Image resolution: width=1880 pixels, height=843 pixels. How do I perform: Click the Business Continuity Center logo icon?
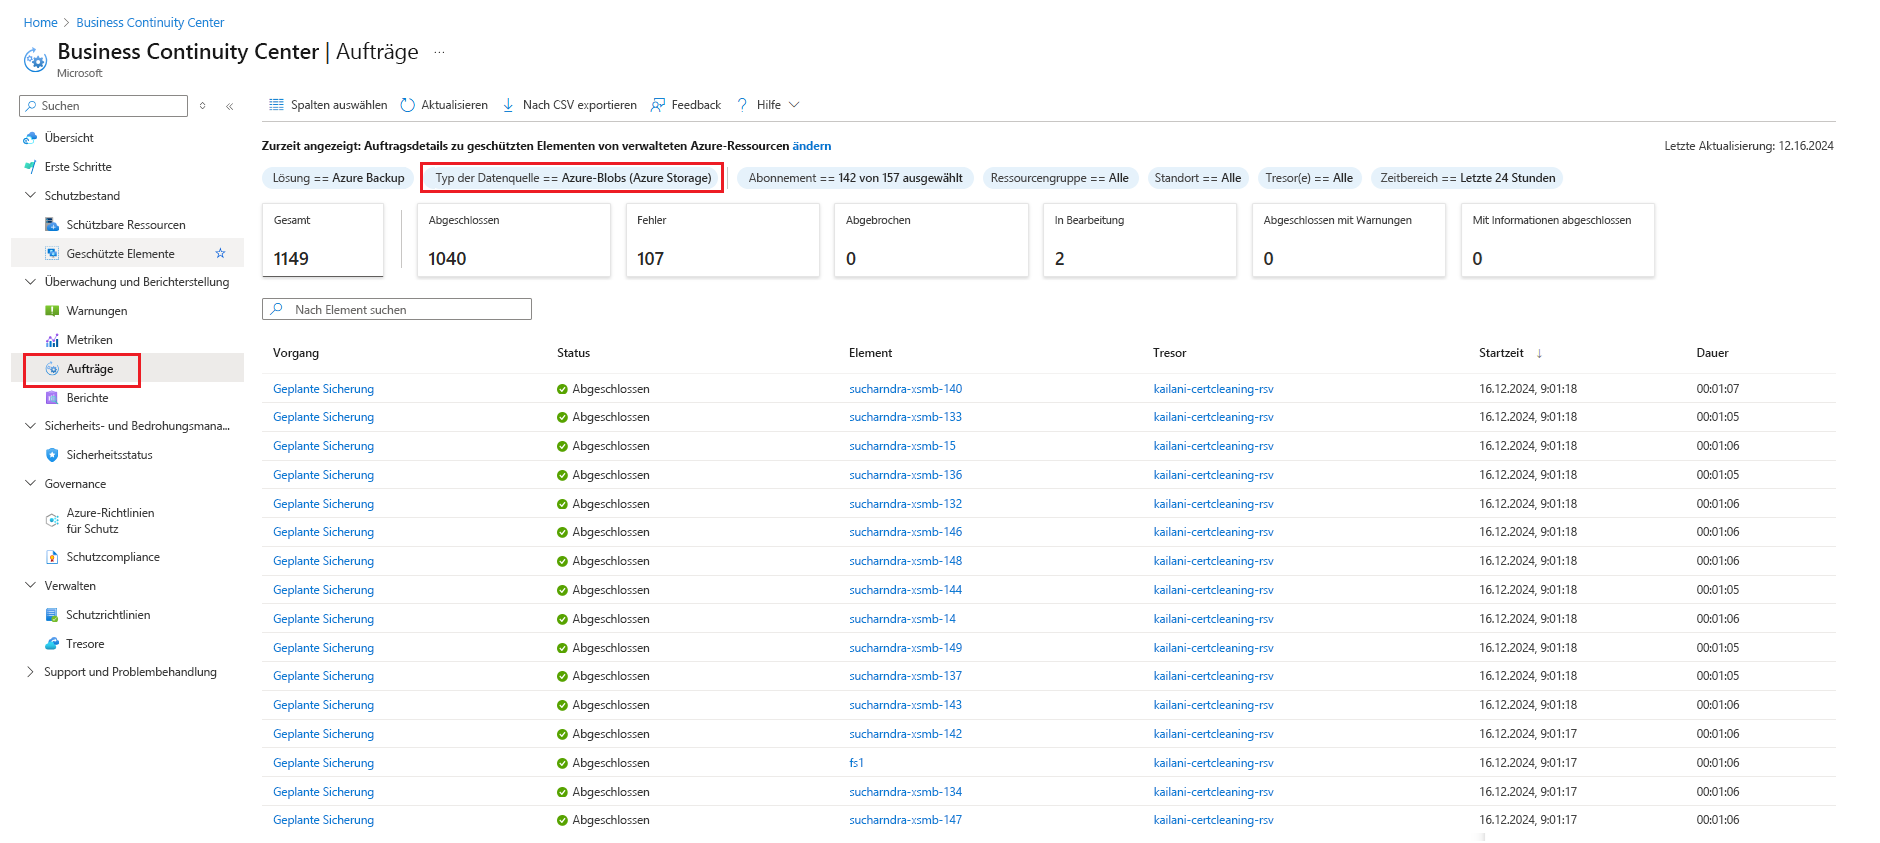(x=35, y=60)
